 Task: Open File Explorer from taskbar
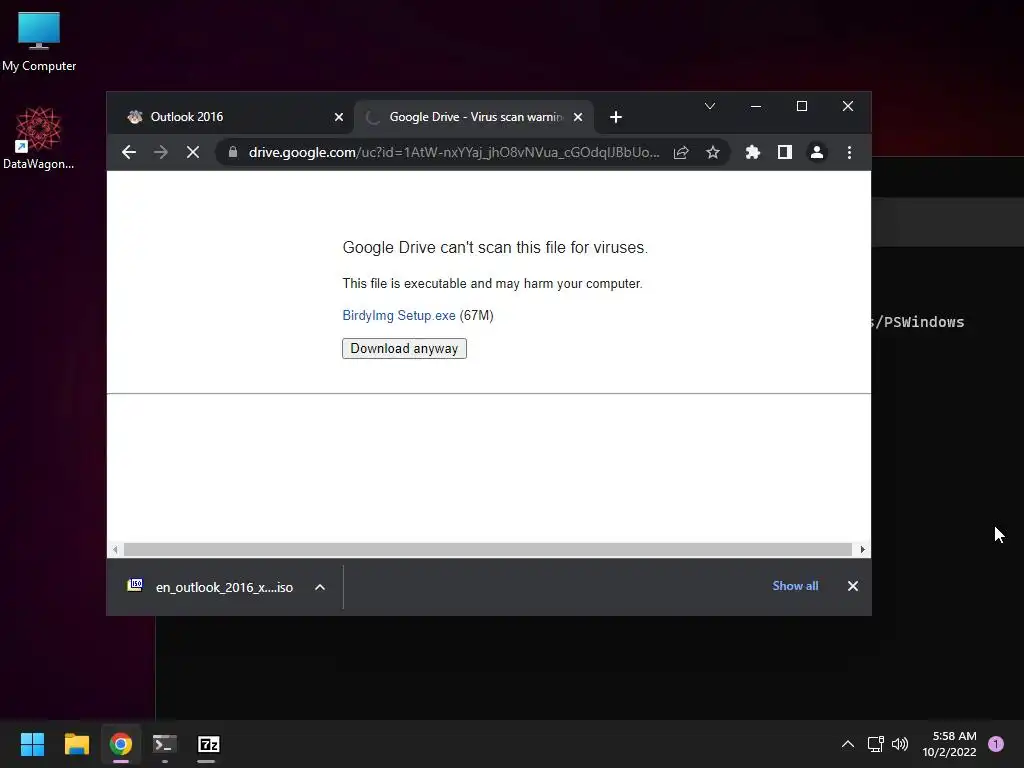point(76,744)
